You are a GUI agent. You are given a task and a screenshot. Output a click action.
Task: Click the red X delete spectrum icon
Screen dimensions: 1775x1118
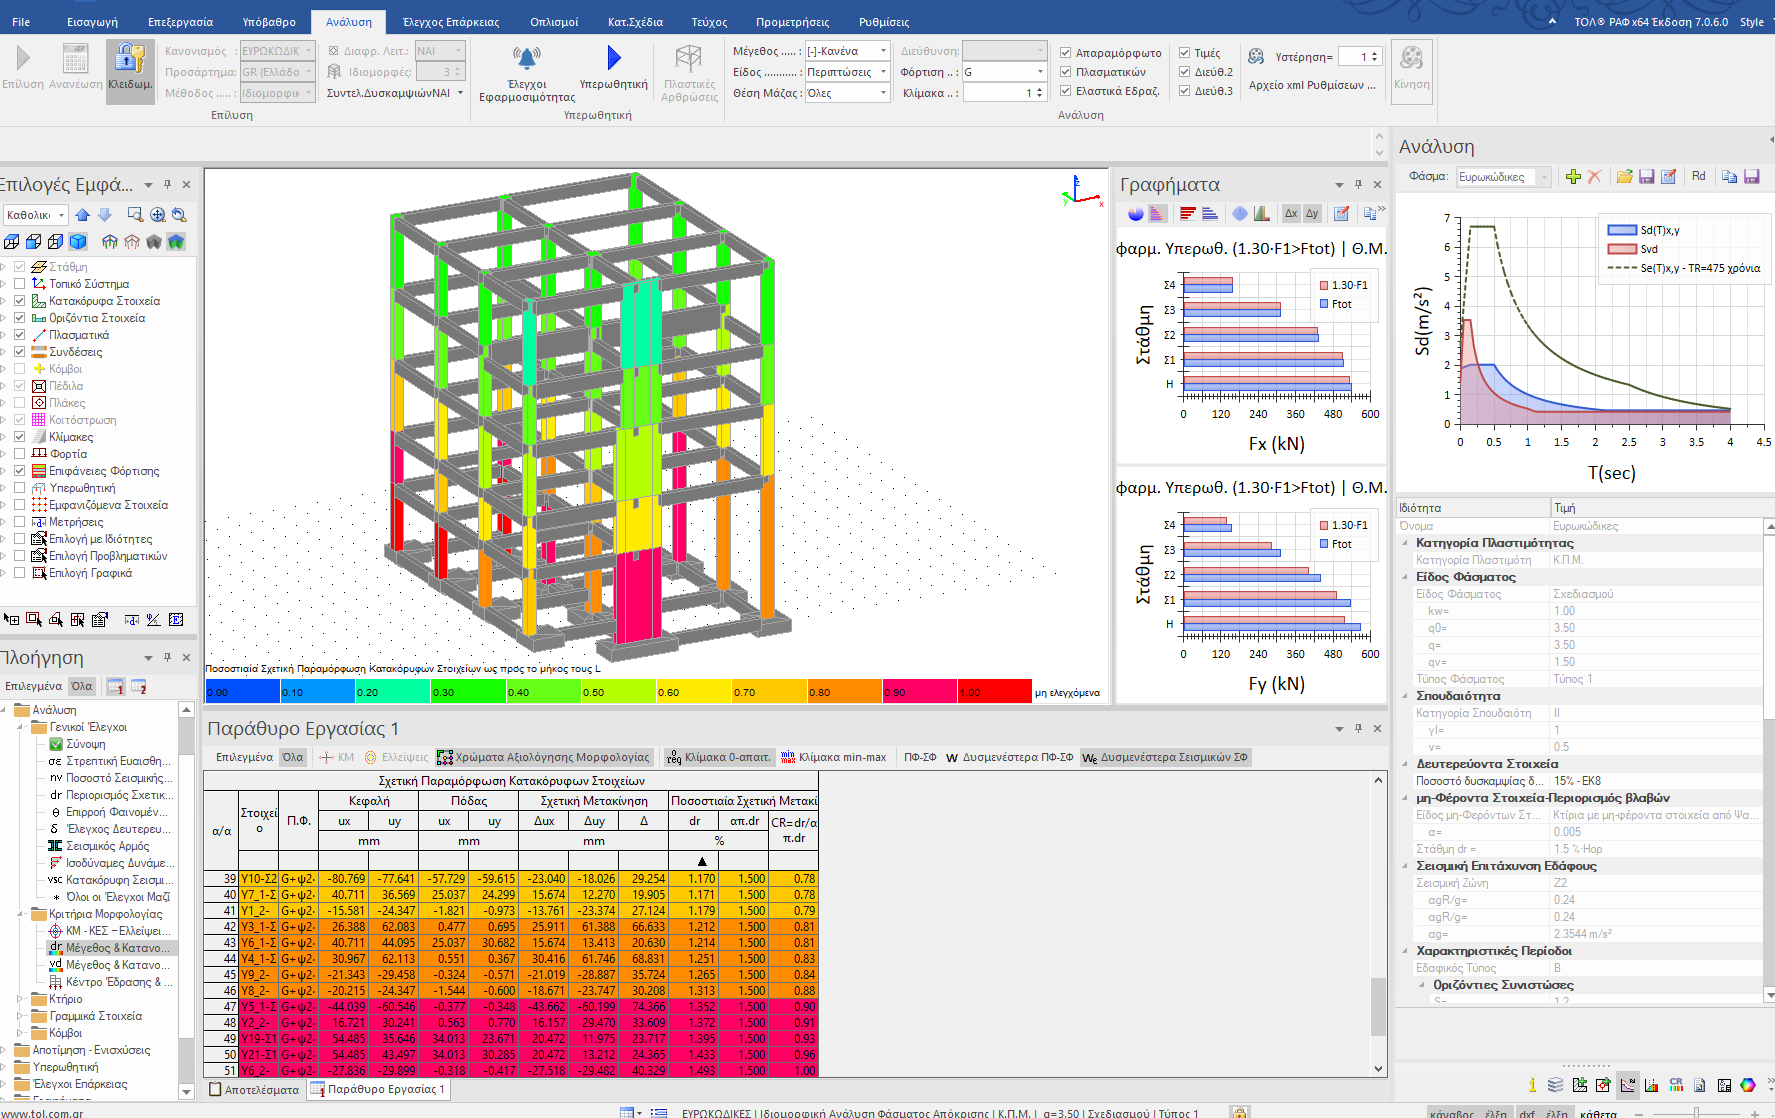[1595, 176]
